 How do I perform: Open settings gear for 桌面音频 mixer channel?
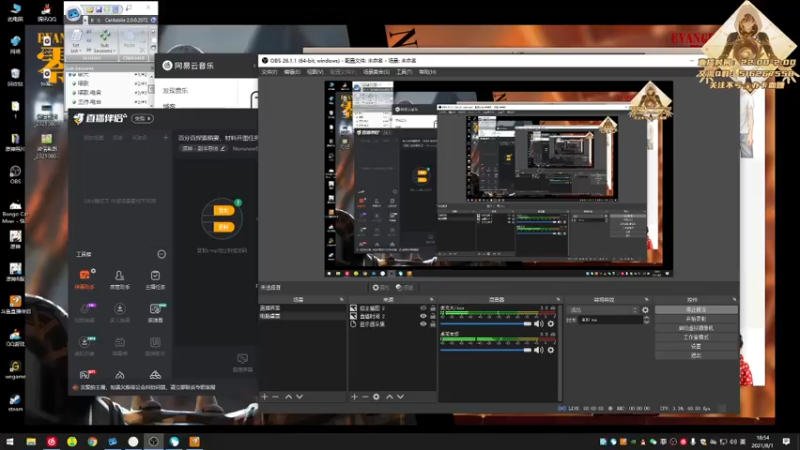pyautogui.click(x=551, y=350)
